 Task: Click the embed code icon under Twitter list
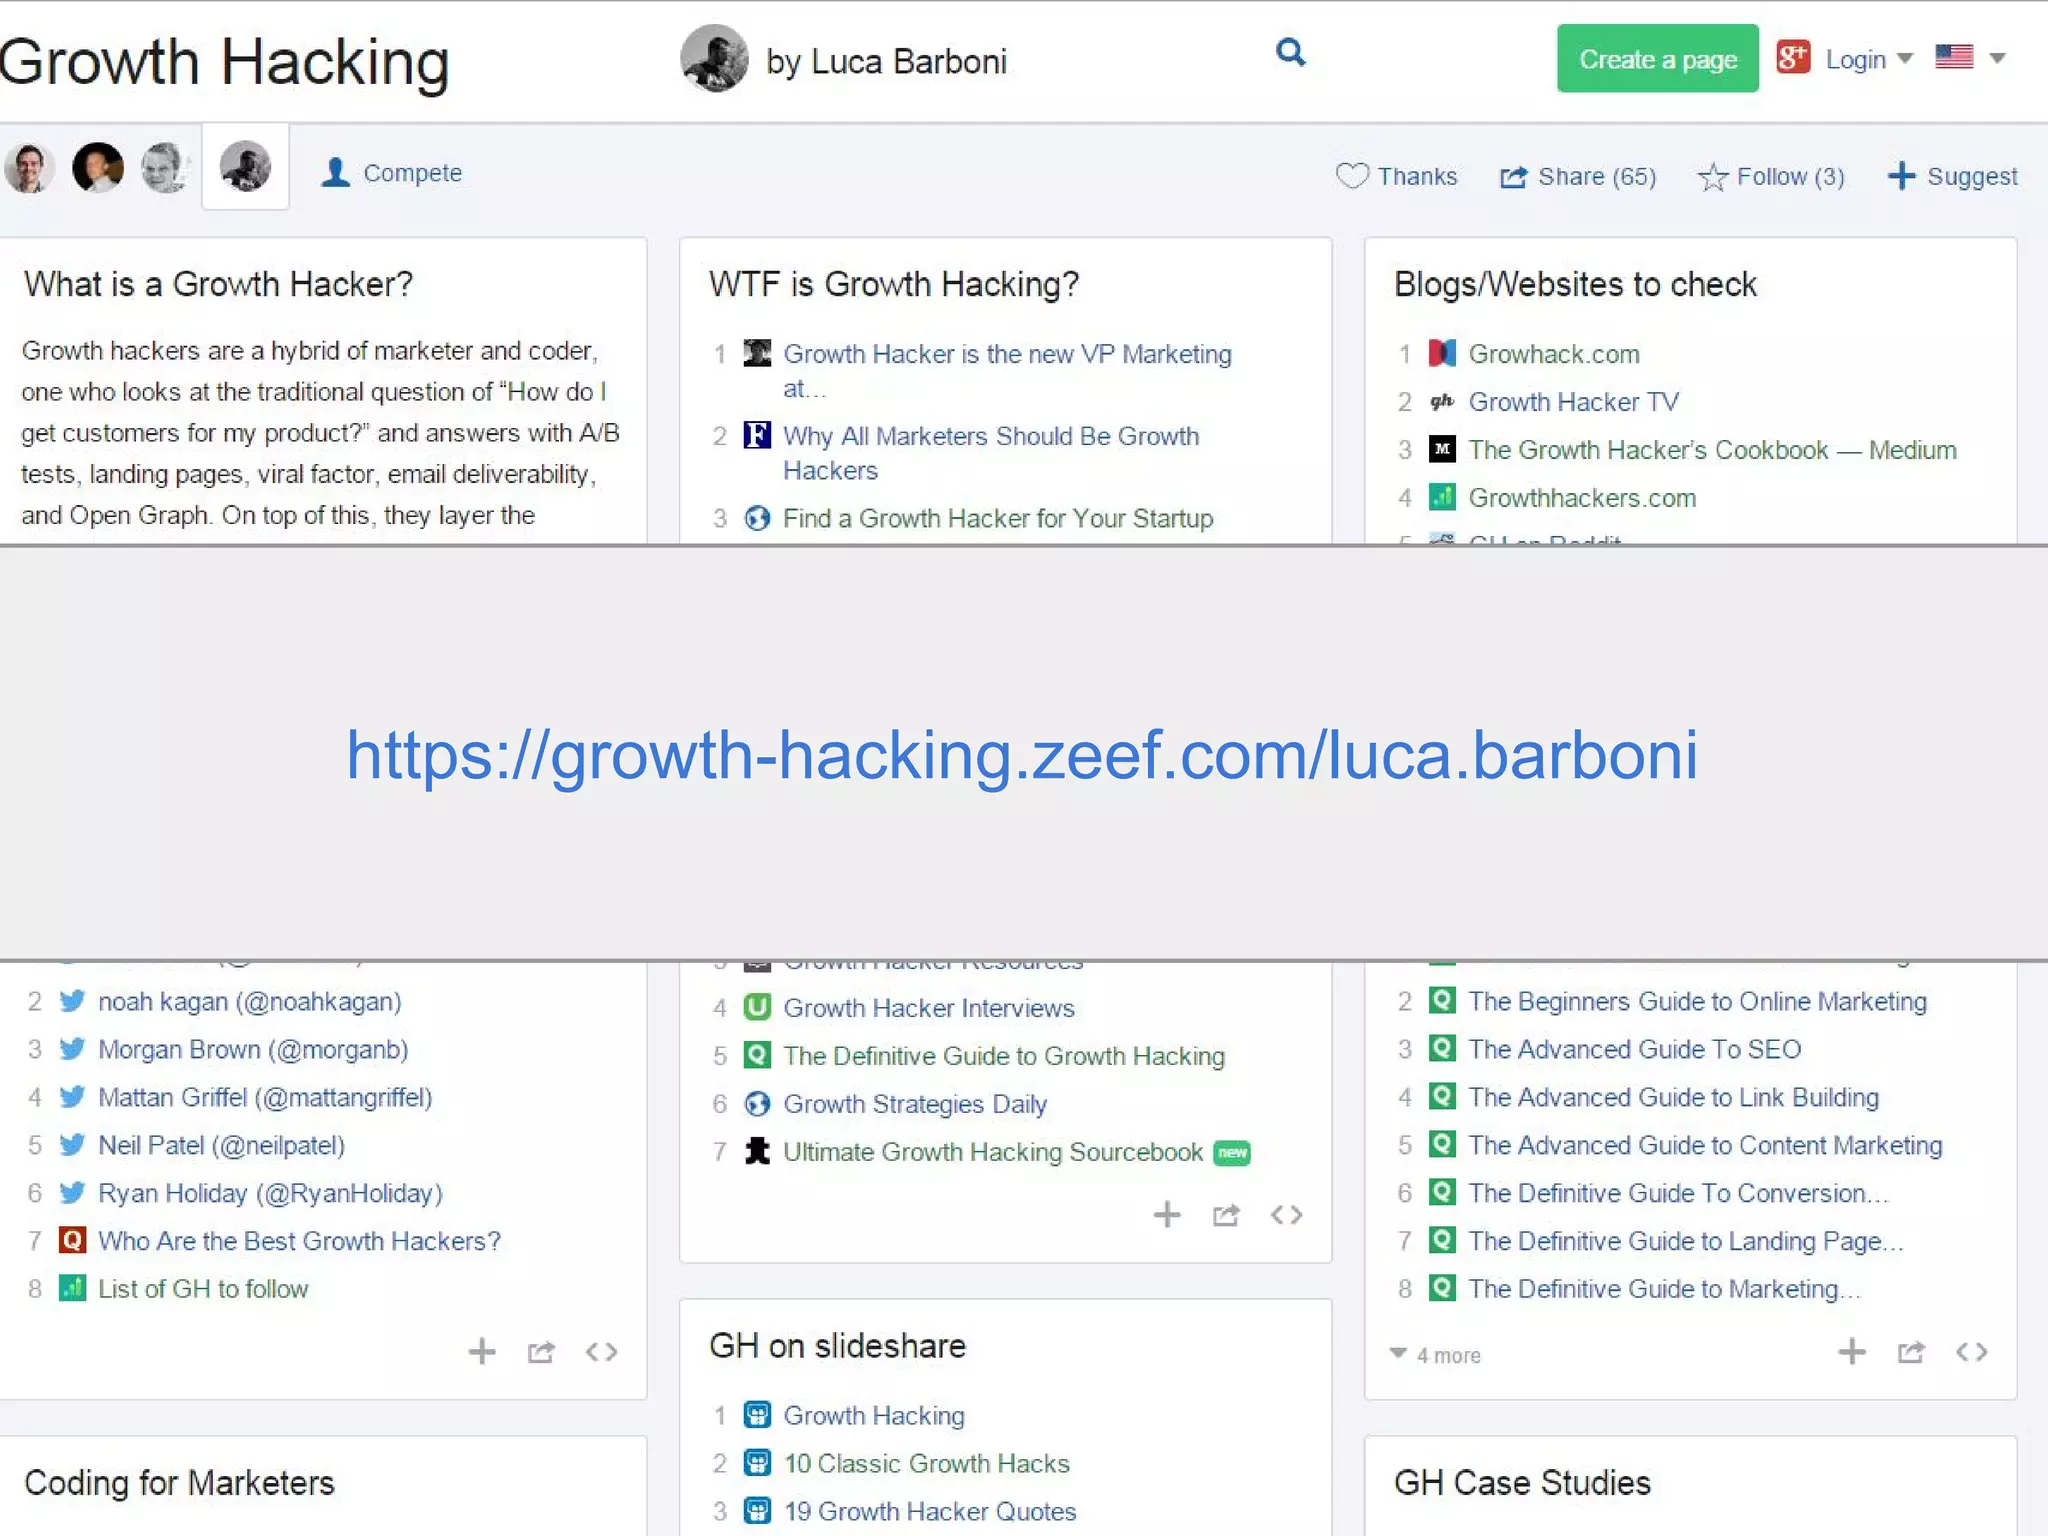[602, 1352]
